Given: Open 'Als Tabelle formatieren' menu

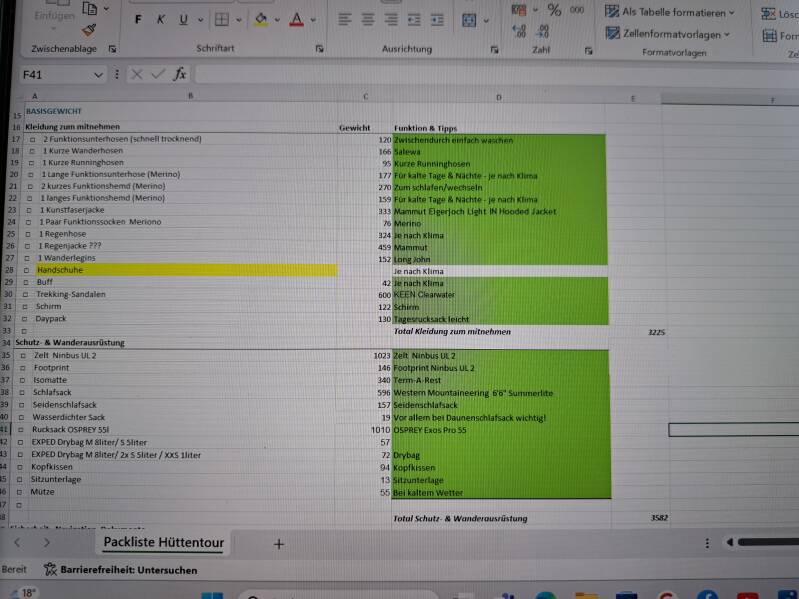Looking at the screenshot, I should (x=670, y=12).
